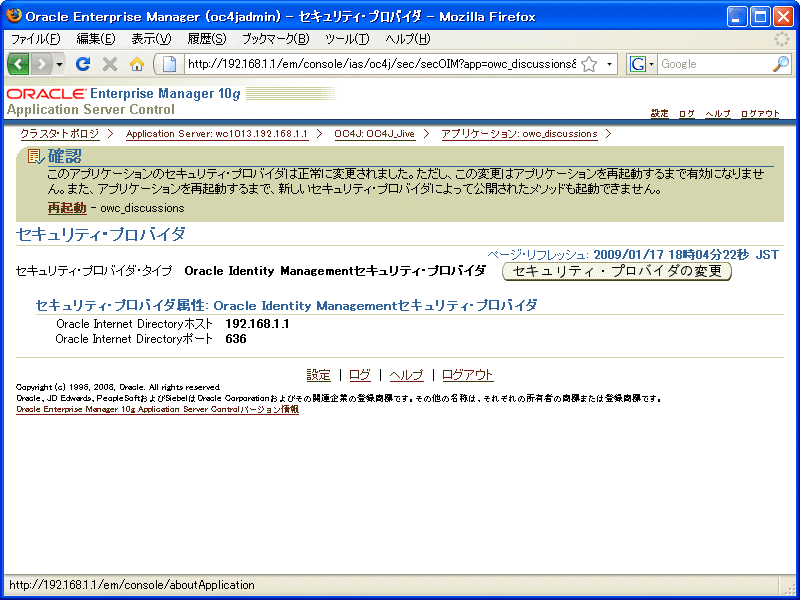Click the セキュリティ・プロバイダの変更 button
This screenshot has height=600, width=800.
pyautogui.click(x=617, y=271)
